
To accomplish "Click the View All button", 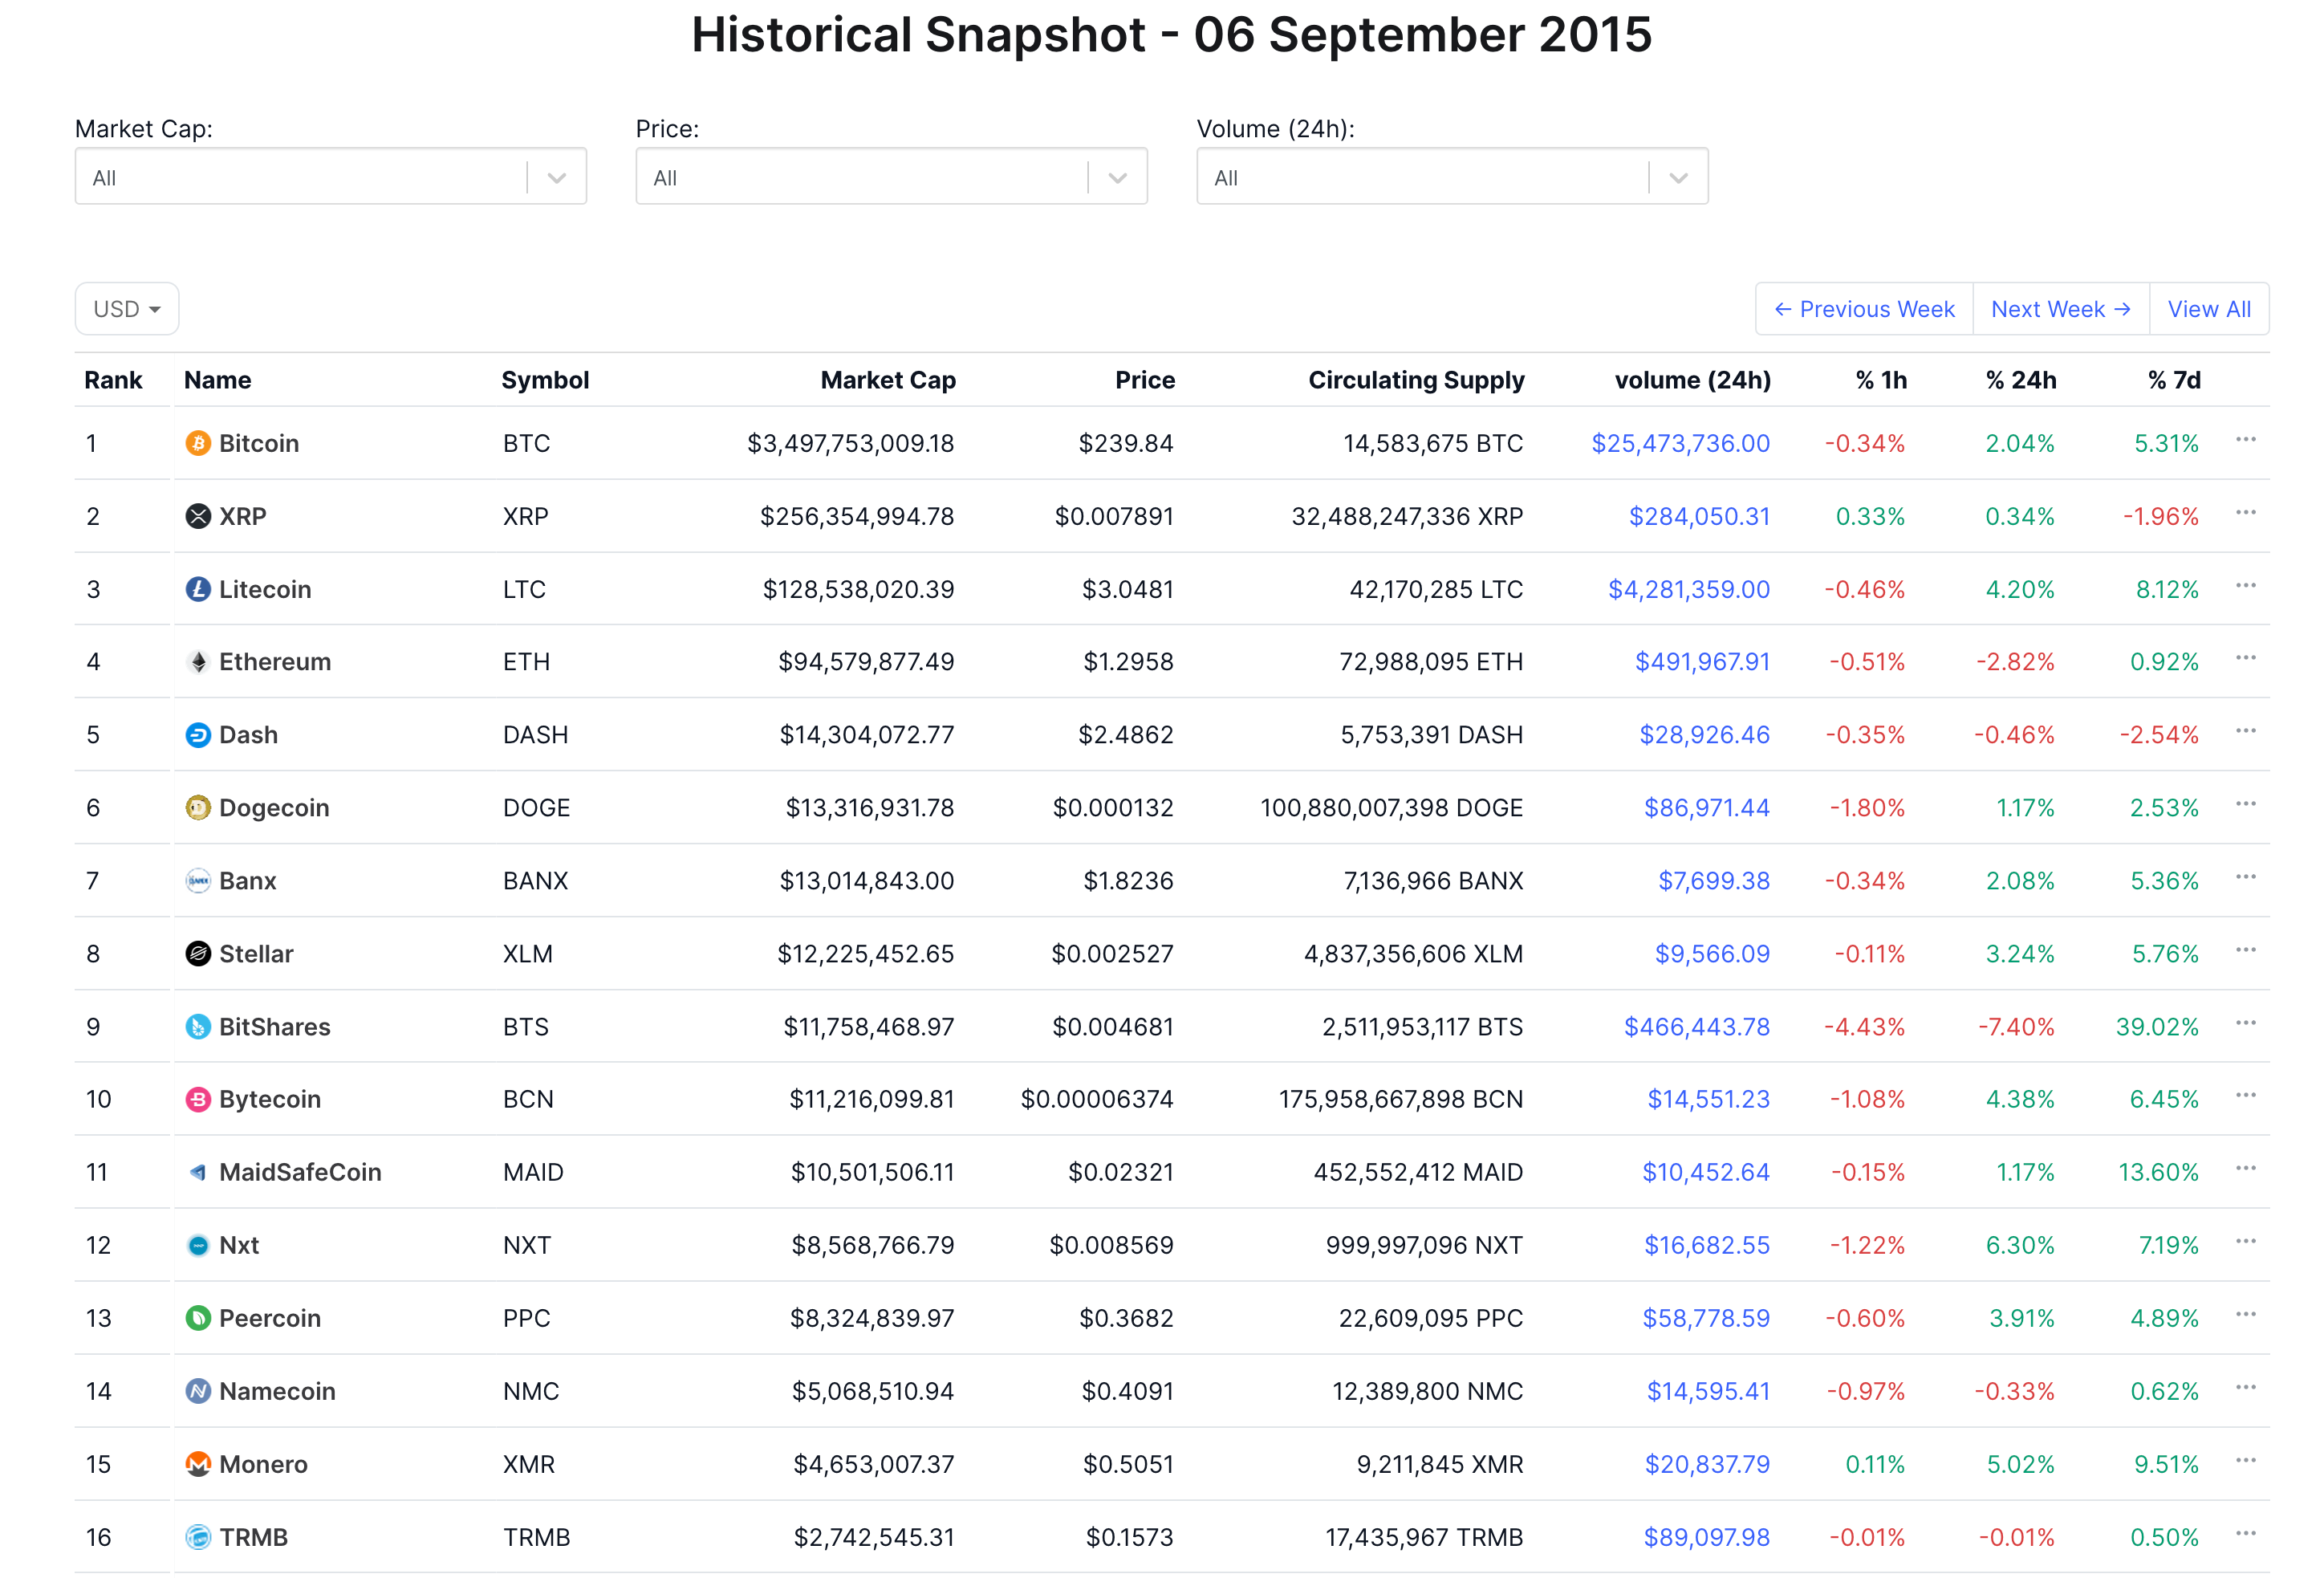I will click(x=2208, y=309).
